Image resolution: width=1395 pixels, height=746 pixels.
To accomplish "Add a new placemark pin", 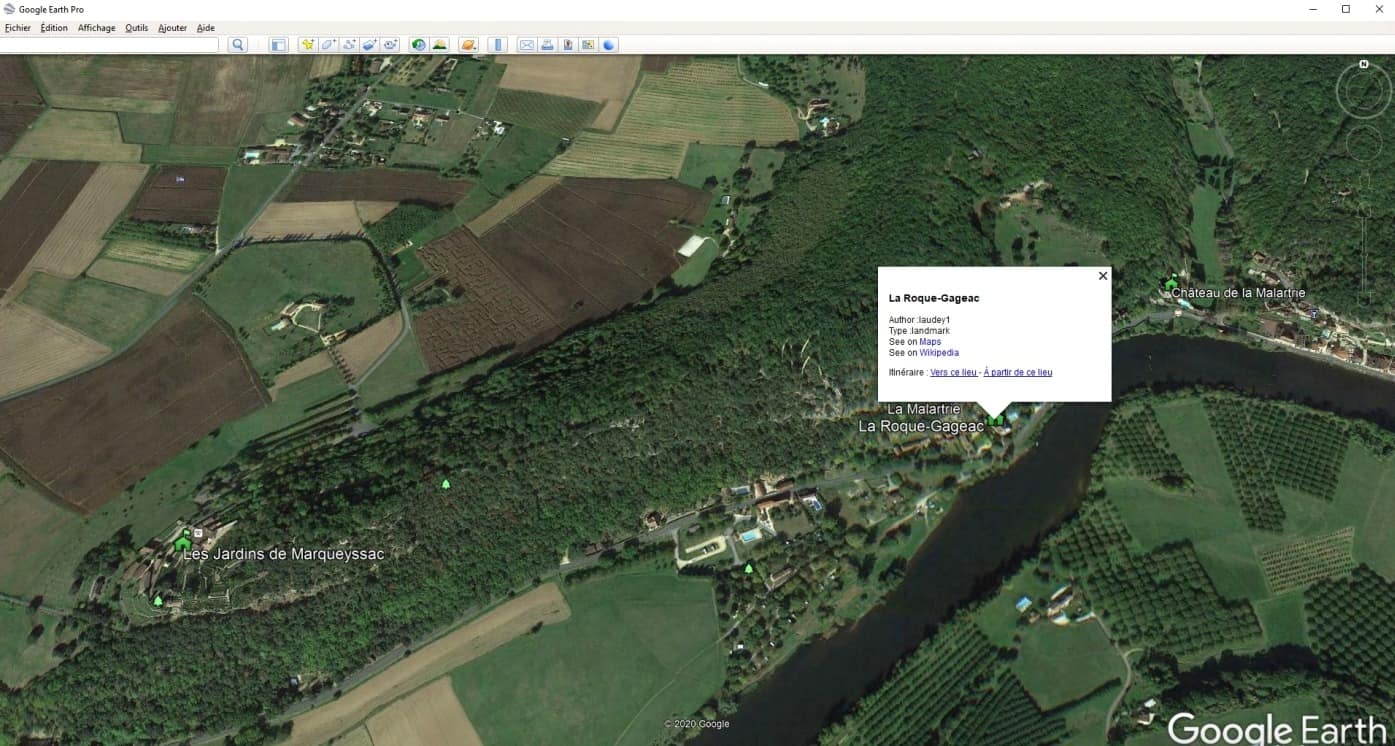I will [308, 45].
